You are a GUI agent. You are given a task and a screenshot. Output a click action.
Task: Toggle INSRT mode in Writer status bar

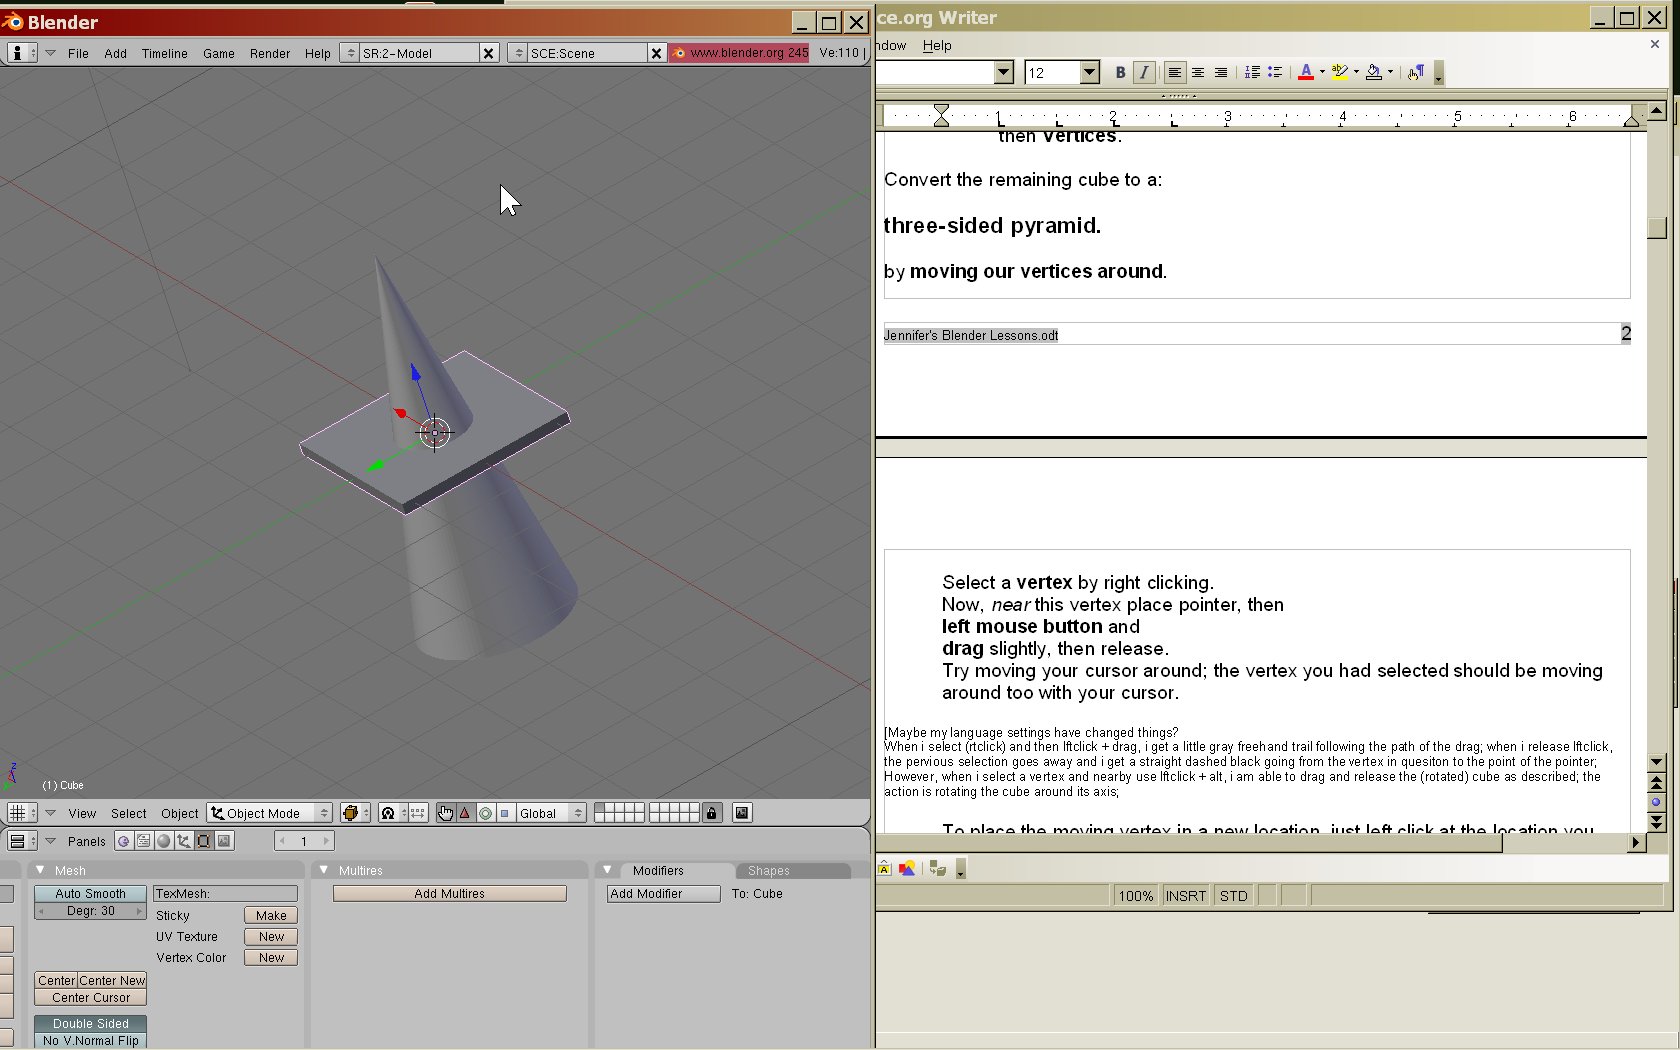(1185, 896)
